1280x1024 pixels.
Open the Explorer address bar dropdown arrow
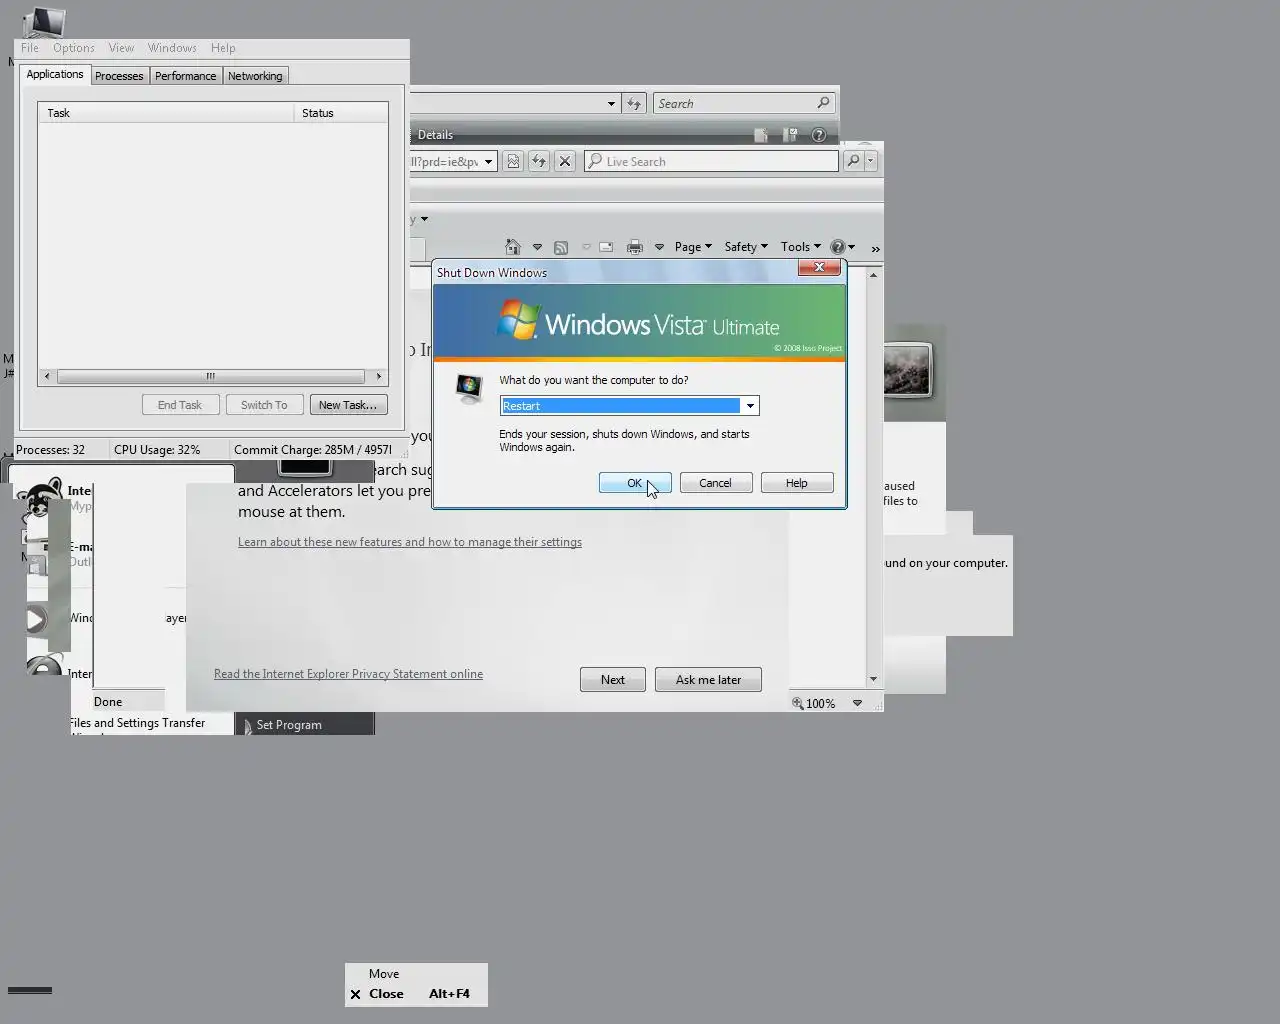[611, 103]
